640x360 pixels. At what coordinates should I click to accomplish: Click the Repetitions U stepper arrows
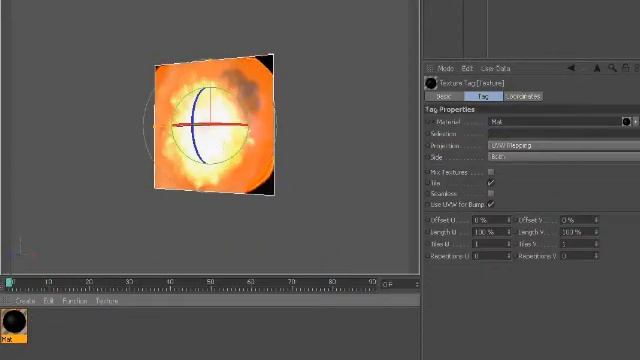point(509,256)
